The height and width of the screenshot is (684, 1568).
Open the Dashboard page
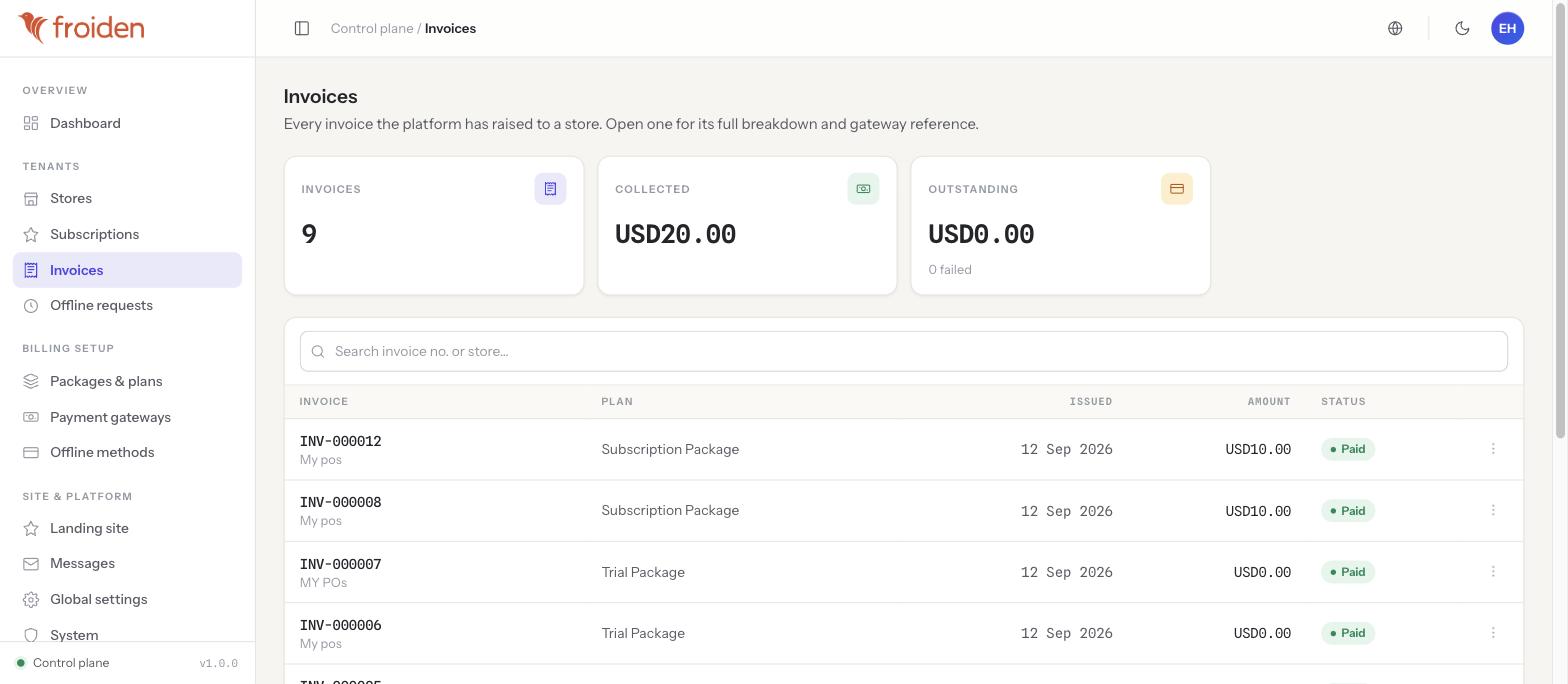tap(127, 123)
